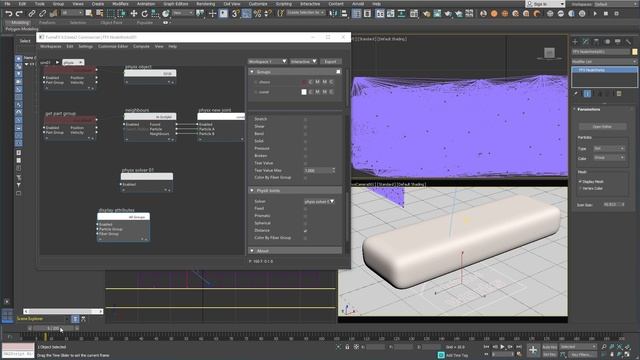
Task: Open the Rendering menu in 3ds Max
Action: tap(205, 4)
